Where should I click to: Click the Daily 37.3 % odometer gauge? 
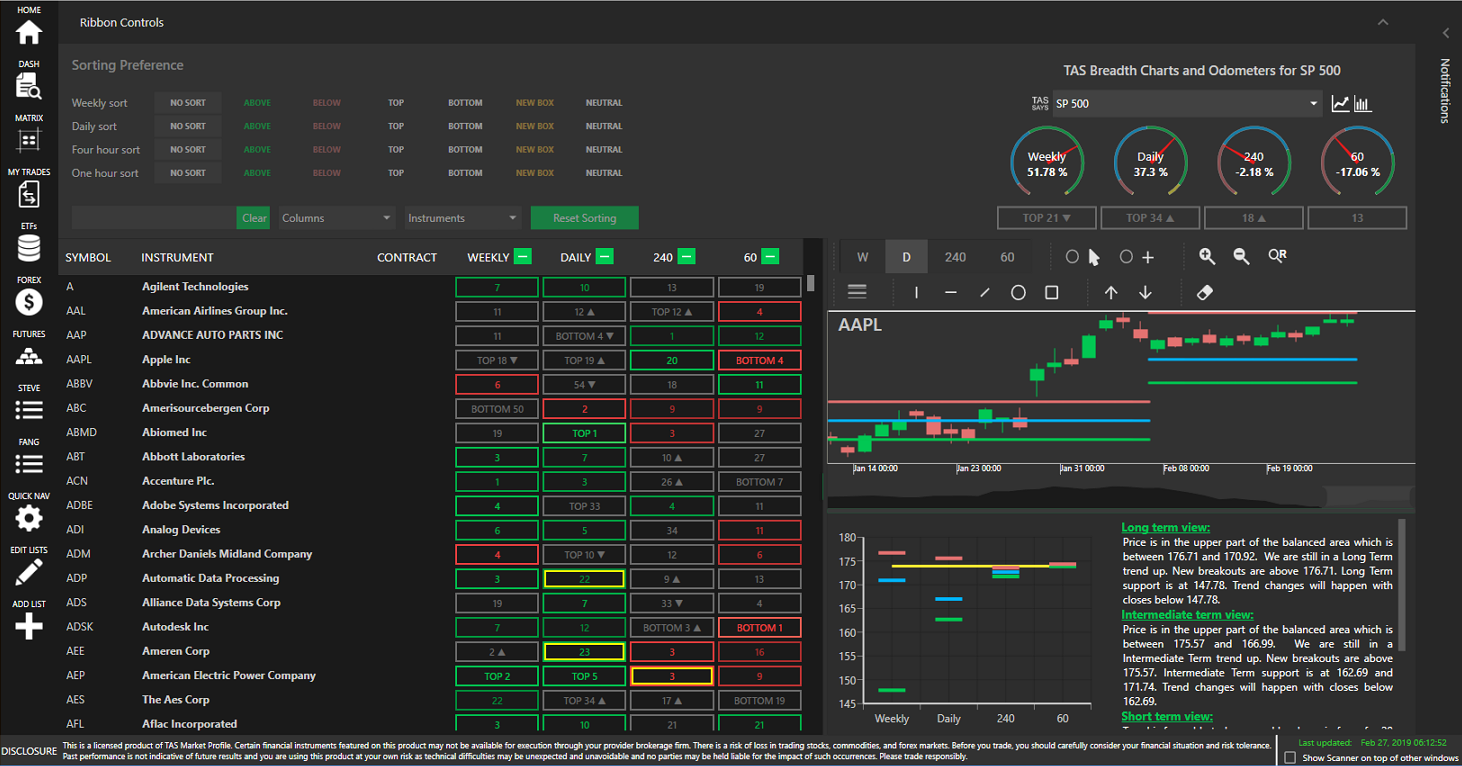[x=1150, y=163]
